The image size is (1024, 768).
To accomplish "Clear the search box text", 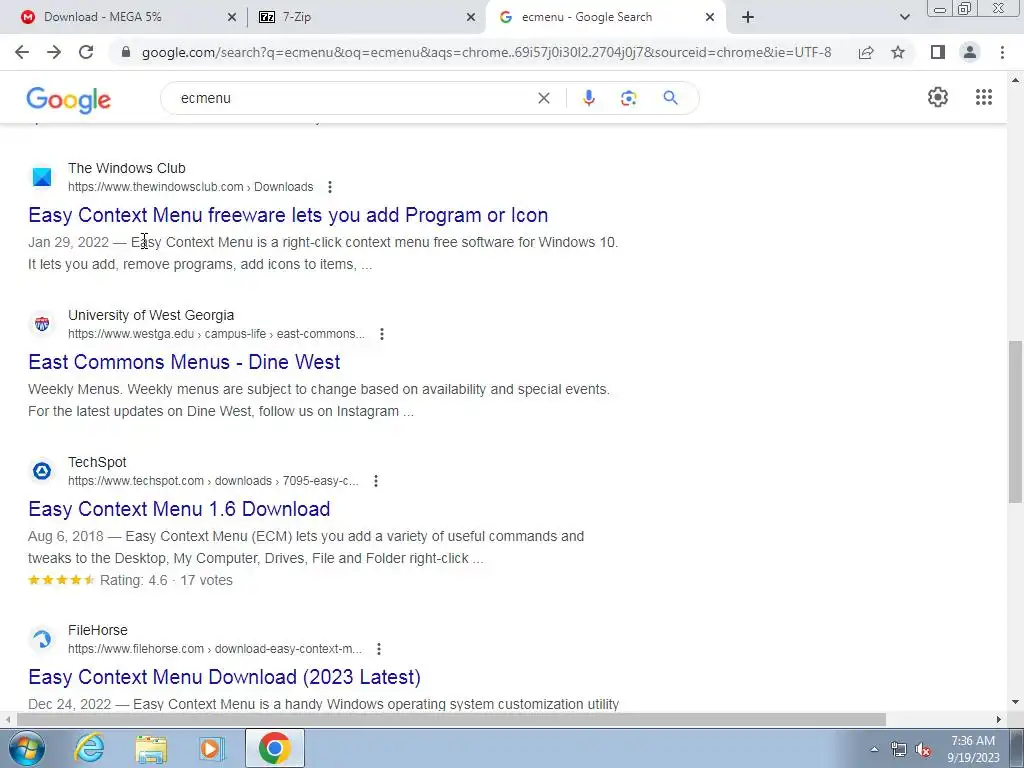I will 543,98.
